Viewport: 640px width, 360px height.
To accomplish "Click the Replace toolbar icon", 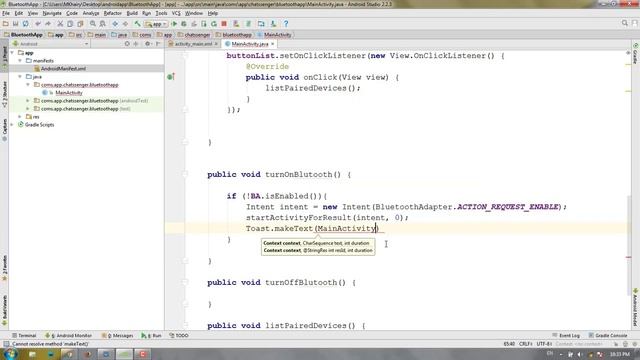I will 102,24.
